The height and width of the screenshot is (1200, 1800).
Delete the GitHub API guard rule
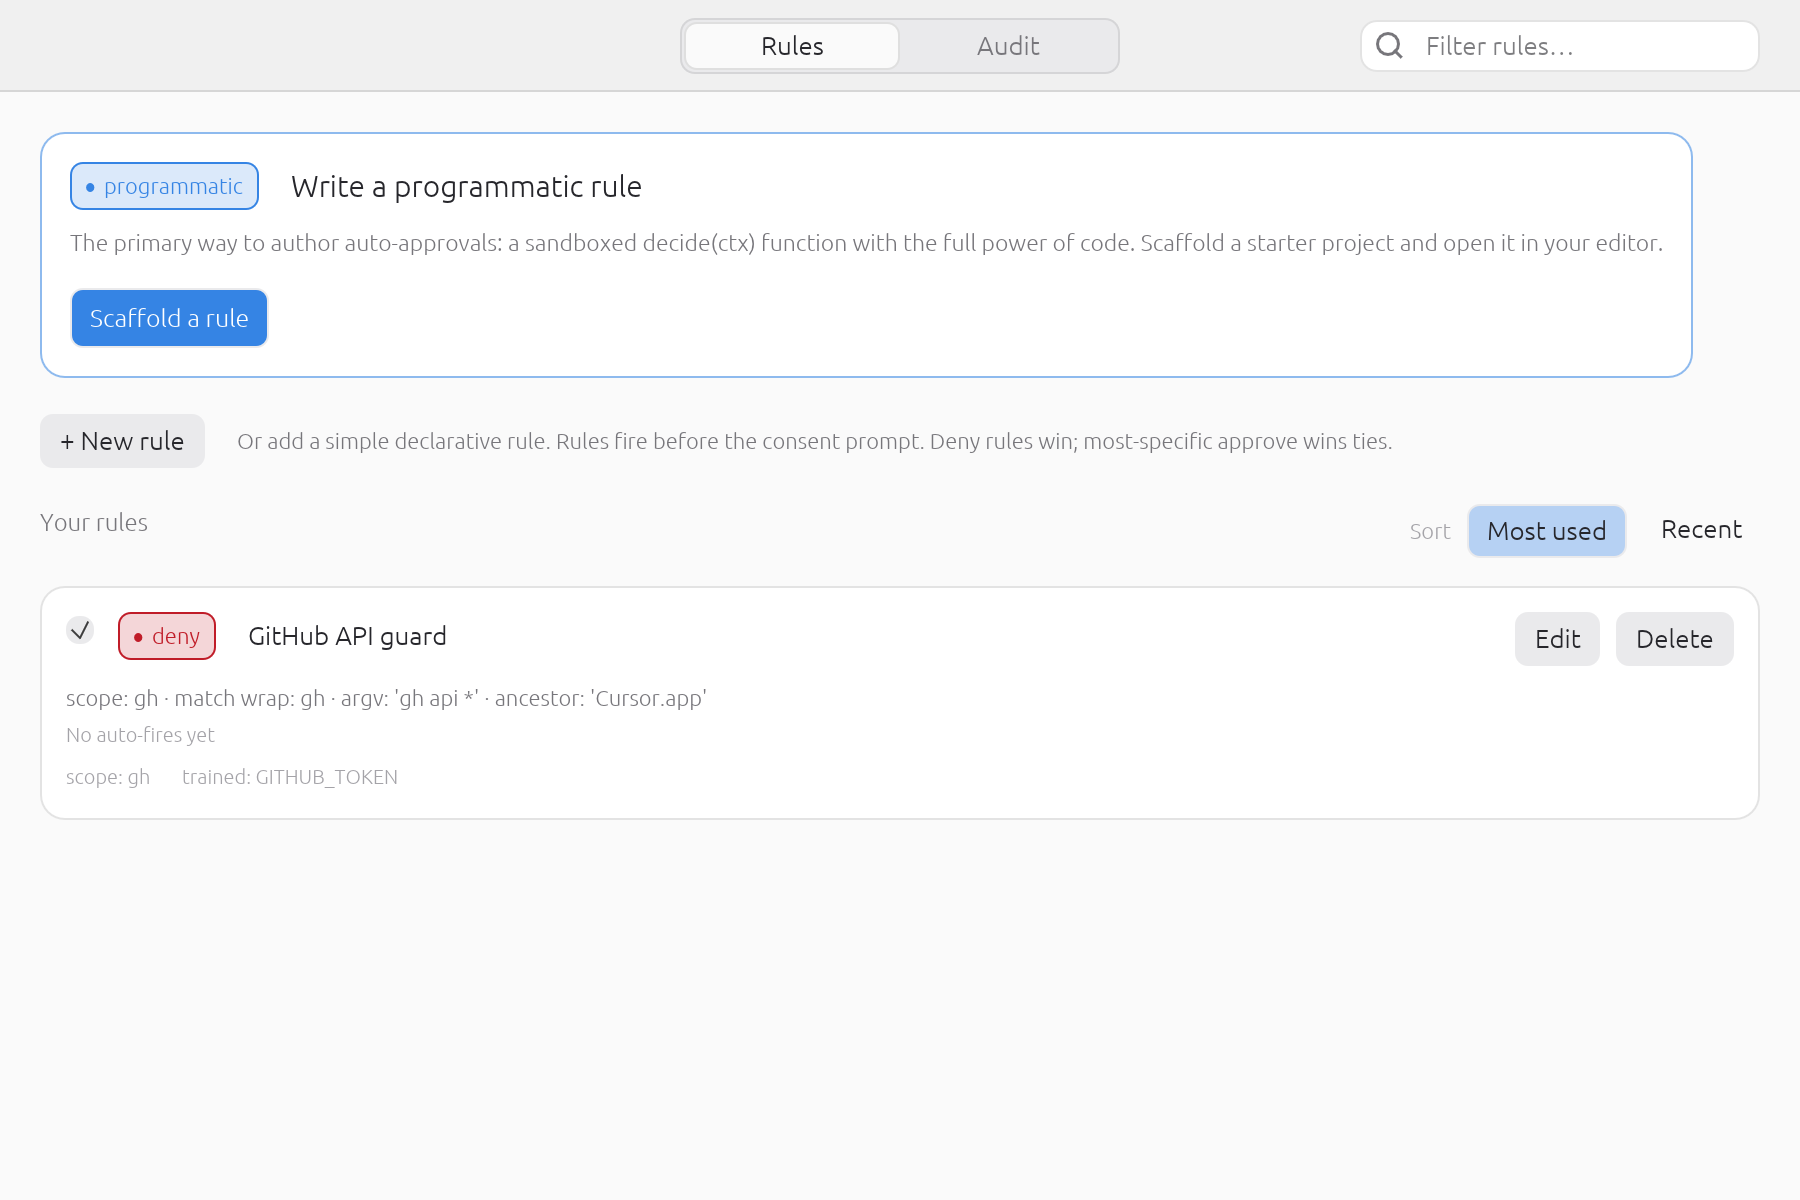(1674, 639)
